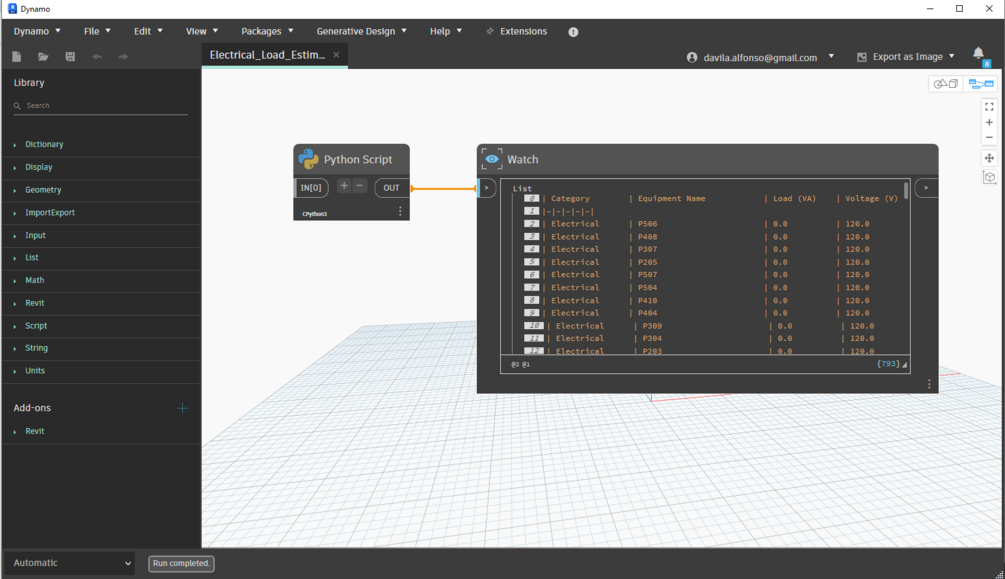Click the {793} list count in Watch
The image size is (1005, 579).
tap(888, 364)
